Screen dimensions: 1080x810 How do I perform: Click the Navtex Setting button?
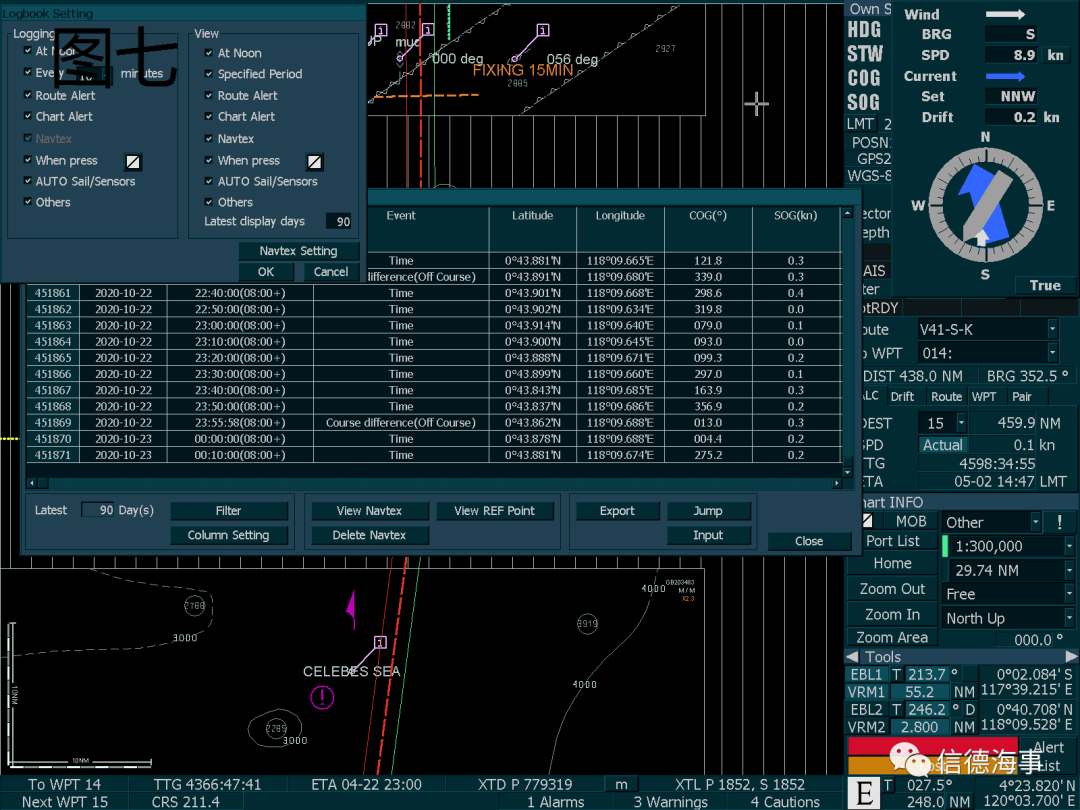(x=299, y=251)
